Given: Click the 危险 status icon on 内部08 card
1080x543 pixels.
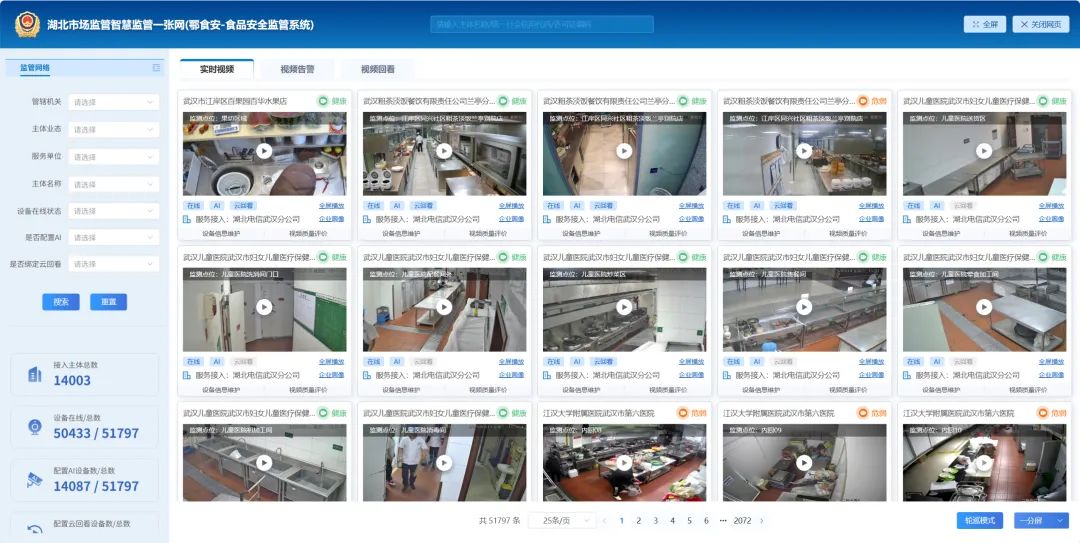Looking at the screenshot, I should (683, 413).
